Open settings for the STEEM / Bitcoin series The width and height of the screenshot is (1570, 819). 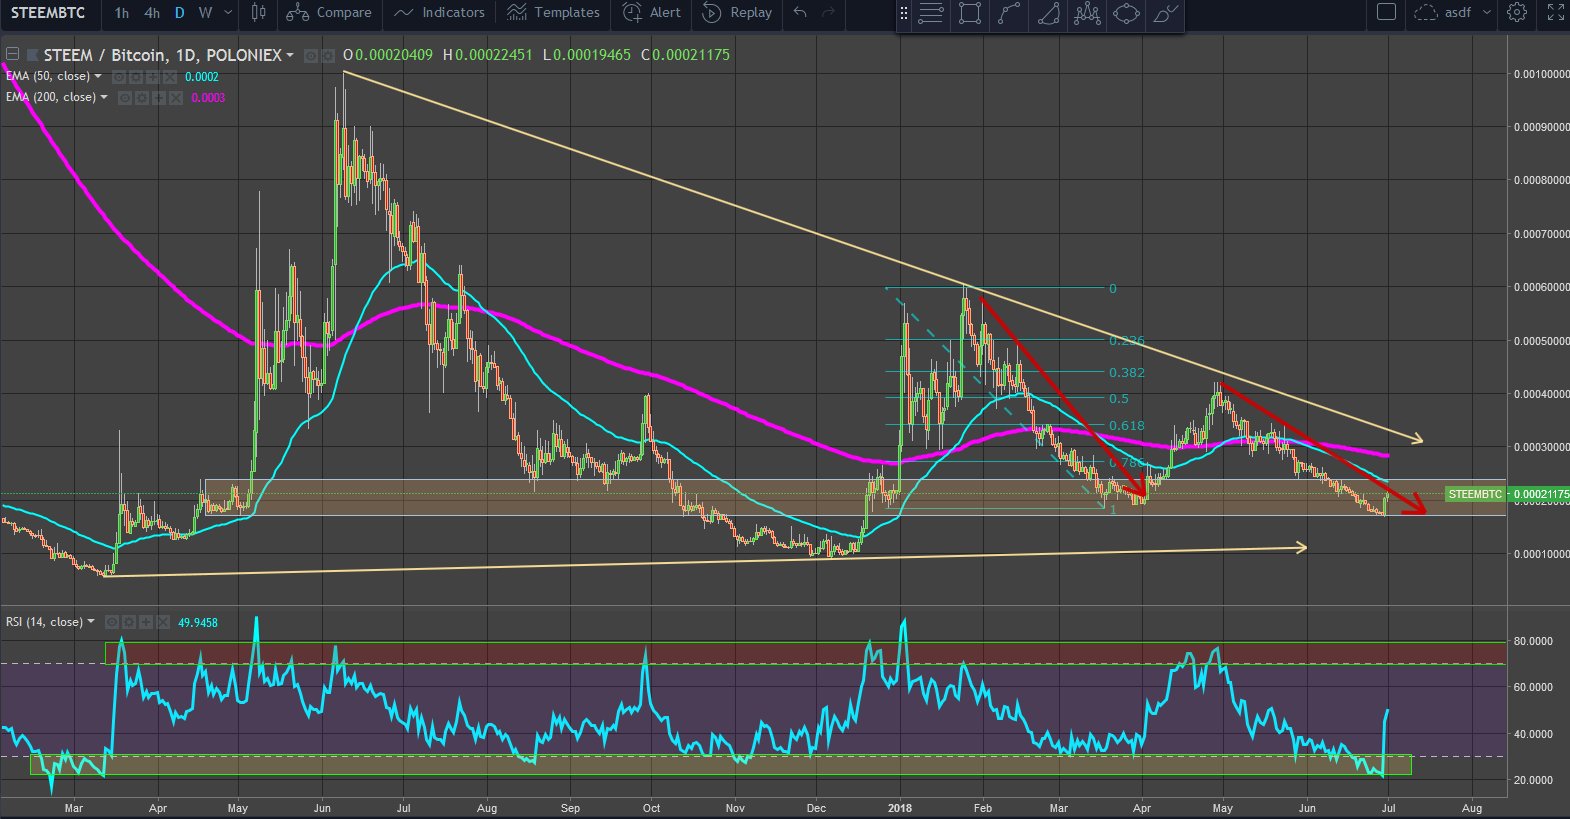pyautogui.click(x=327, y=56)
